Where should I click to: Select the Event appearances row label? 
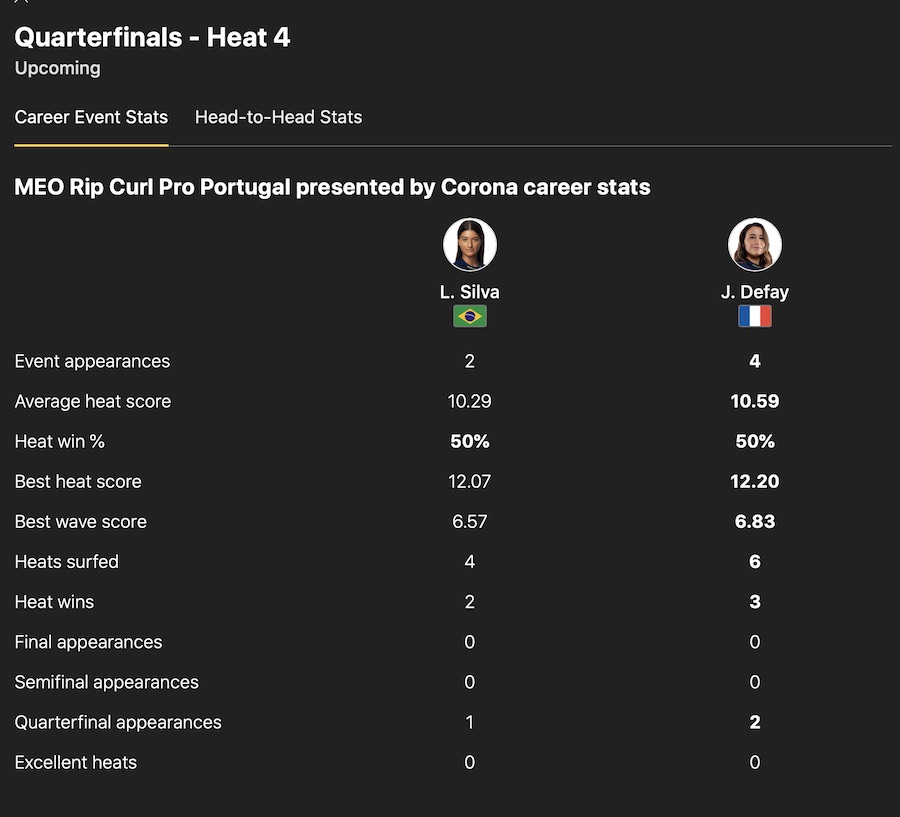click(92, 361)
